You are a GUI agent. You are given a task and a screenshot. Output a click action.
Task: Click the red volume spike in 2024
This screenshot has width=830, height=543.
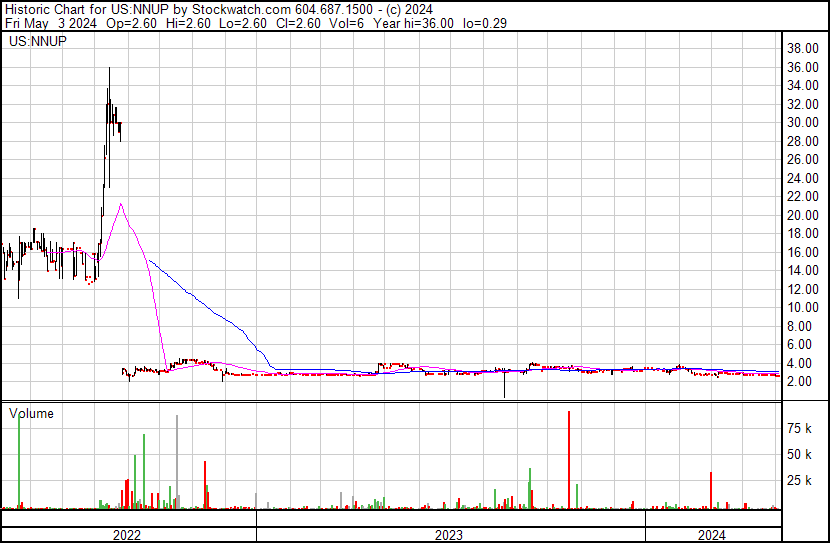click(711, 490)
